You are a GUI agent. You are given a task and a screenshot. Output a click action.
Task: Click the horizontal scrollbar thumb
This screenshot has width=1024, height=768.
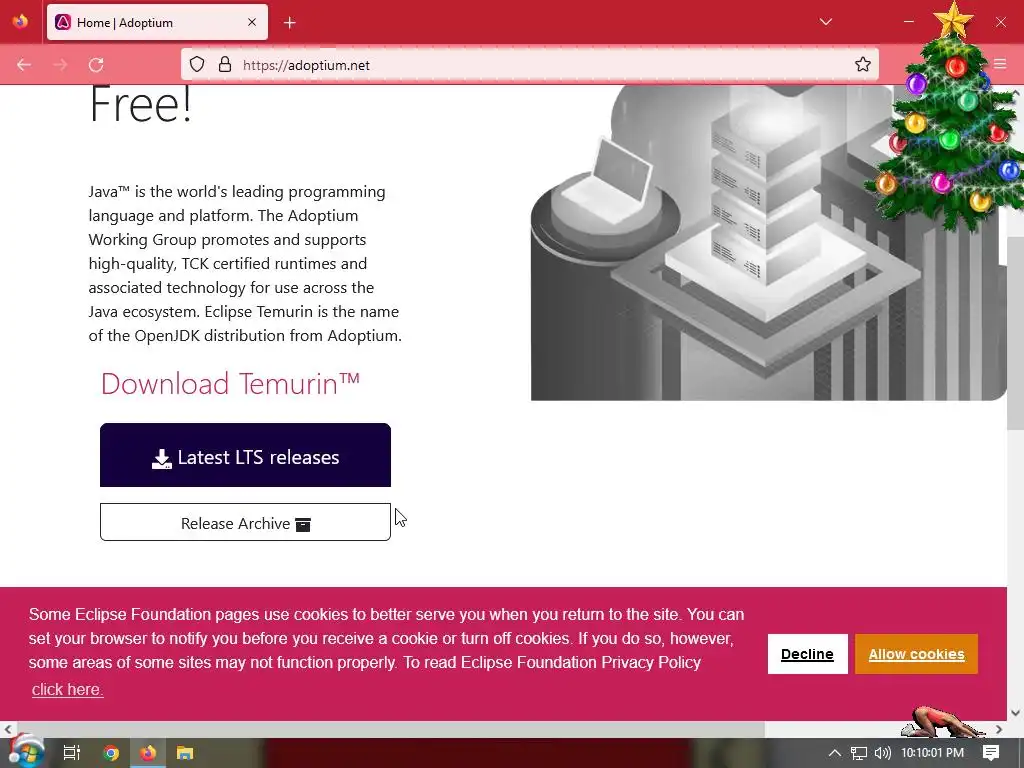[x=389, y=729]
